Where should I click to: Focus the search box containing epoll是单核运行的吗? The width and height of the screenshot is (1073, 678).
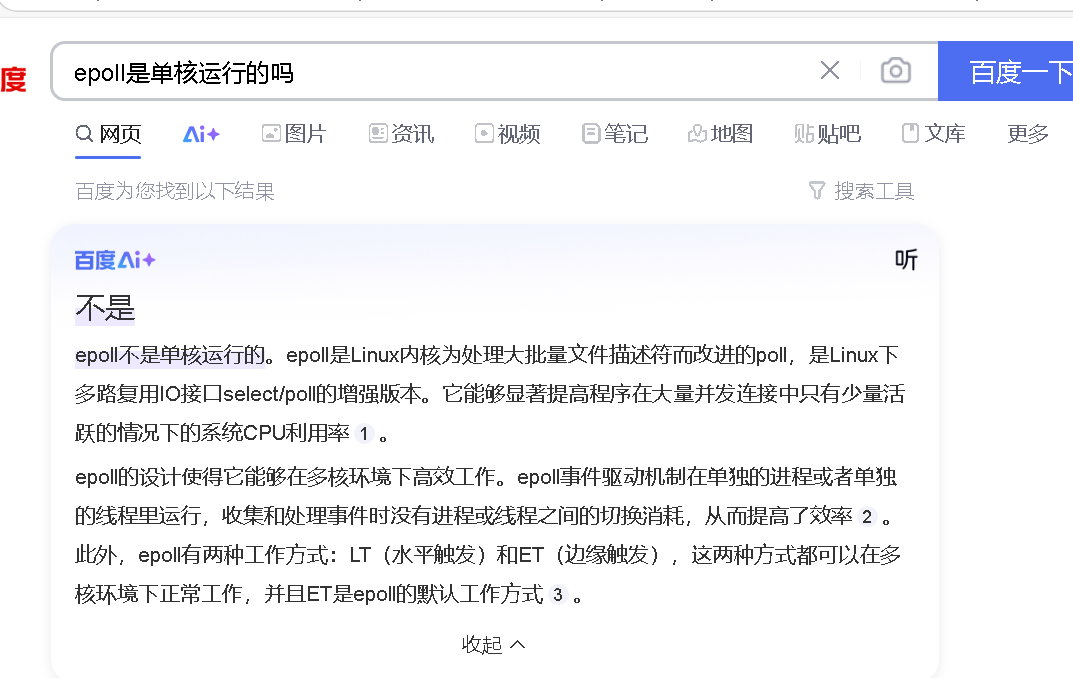point(438,71)
